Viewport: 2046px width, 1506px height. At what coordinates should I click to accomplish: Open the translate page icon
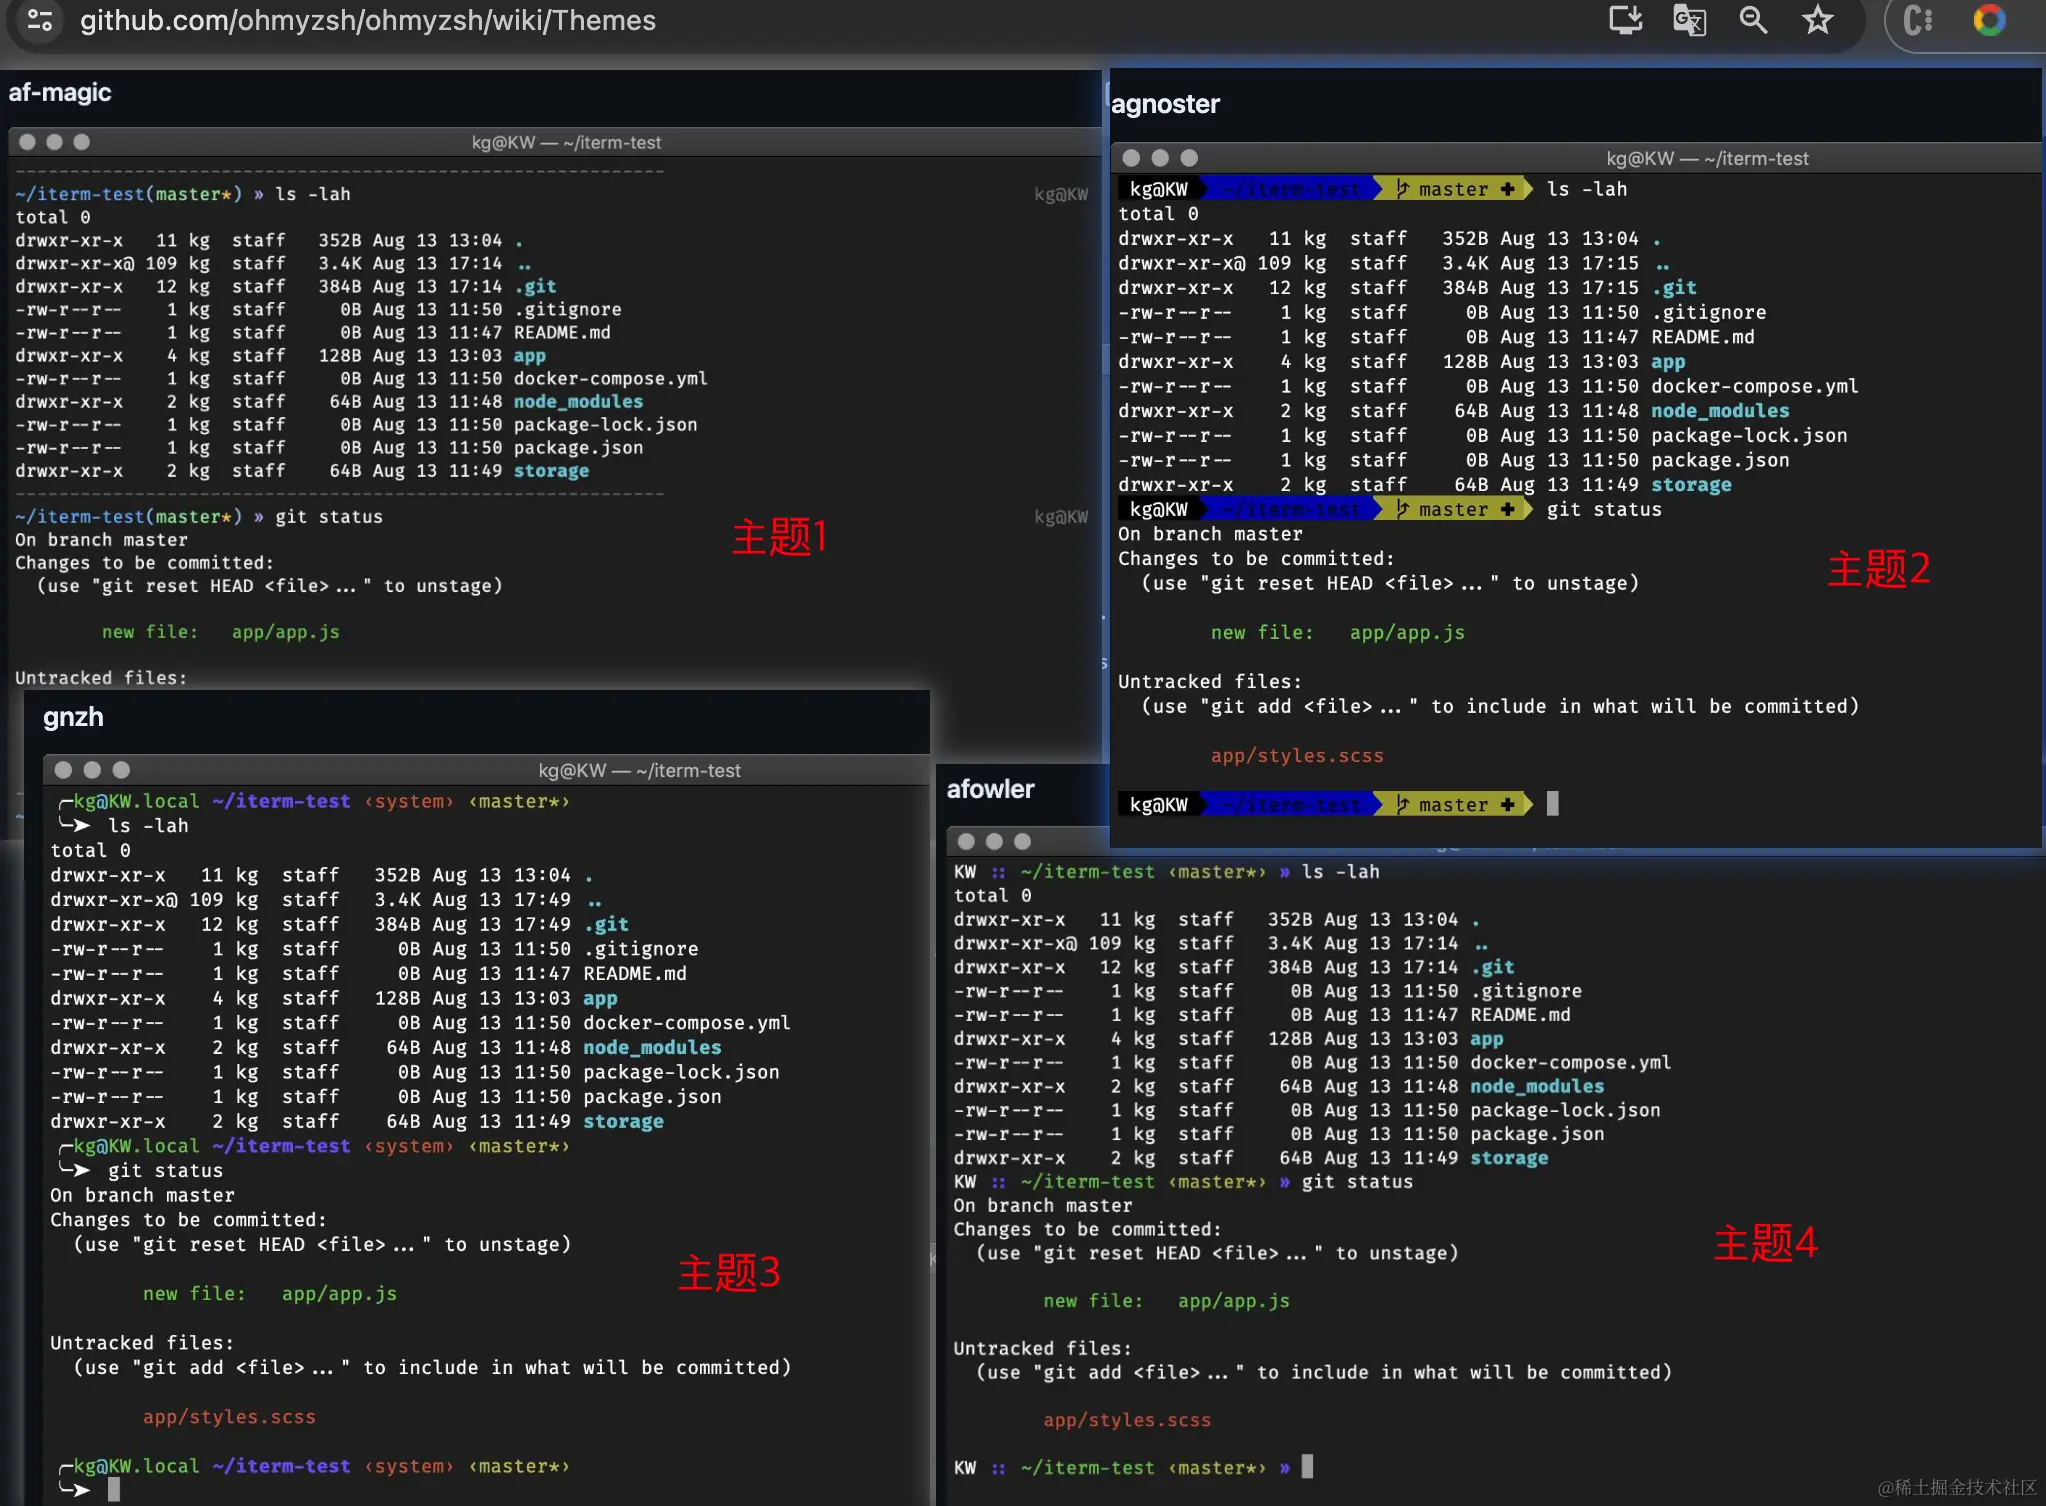1689,20
